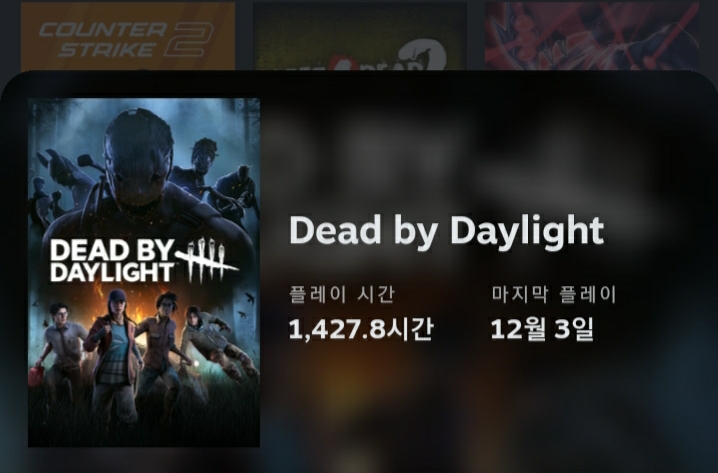This screenshot has width=718, height=473.
Task: Click the 1,427.8시간 playtime value
Action: coord(361,329)
